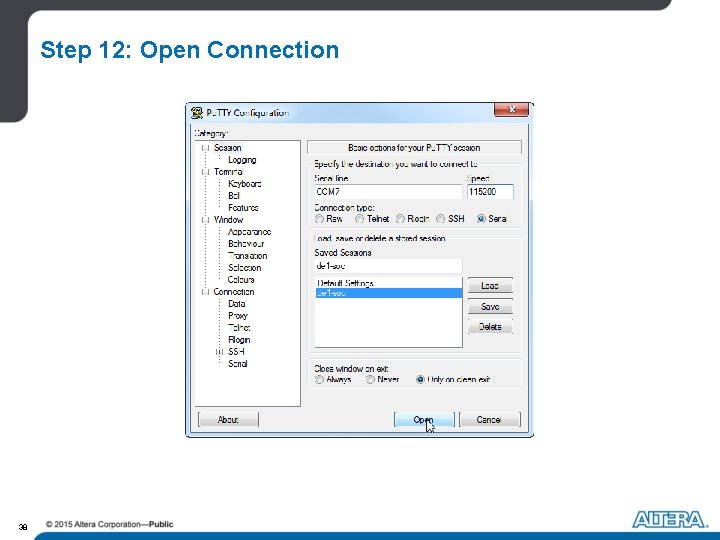The width and height of the screenshot is (720, 540).
Task: Expand the SSH tree node
Action: [x=219, y=352]
